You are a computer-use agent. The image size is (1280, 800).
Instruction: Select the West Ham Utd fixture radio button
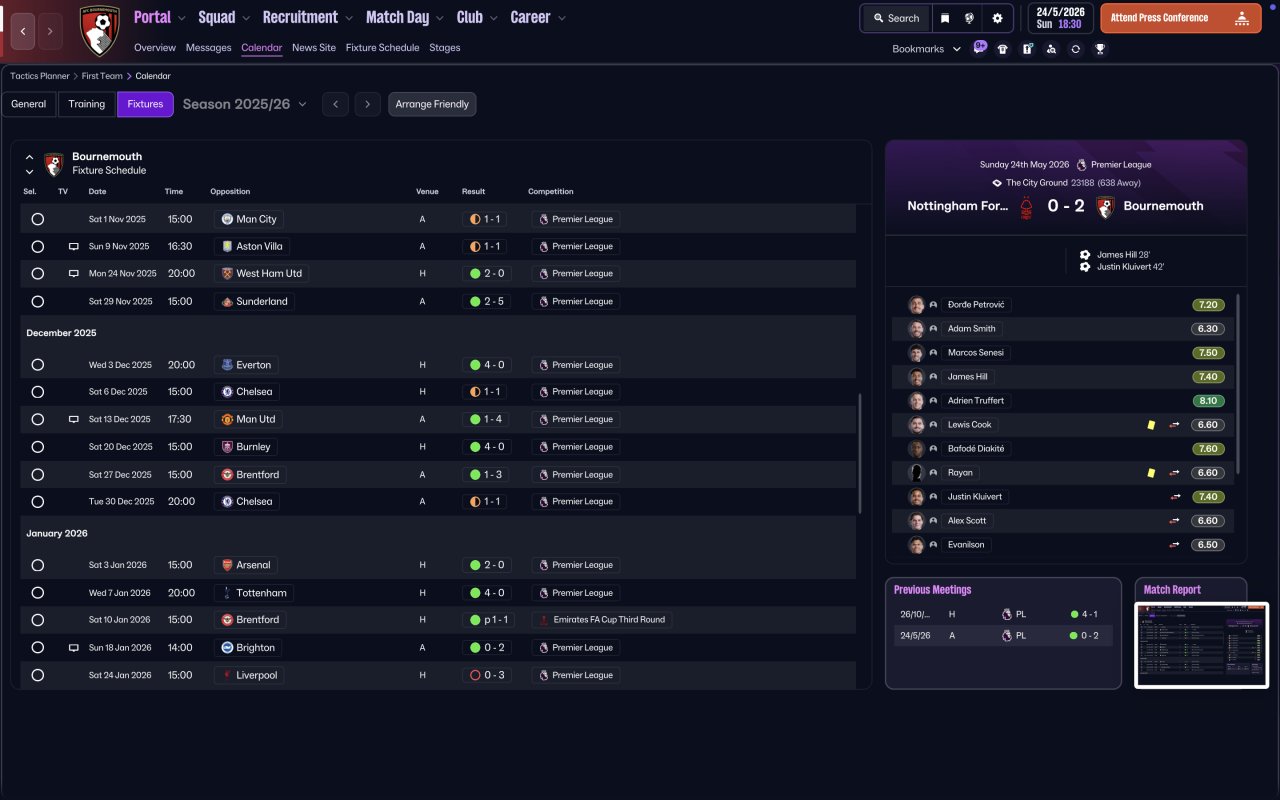[x=38, y=273]
